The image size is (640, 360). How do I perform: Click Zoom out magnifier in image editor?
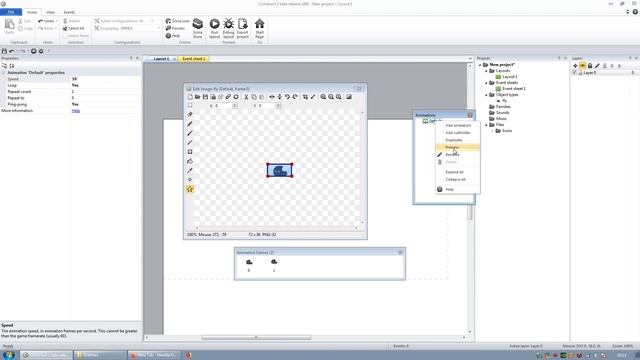(331, 97)
